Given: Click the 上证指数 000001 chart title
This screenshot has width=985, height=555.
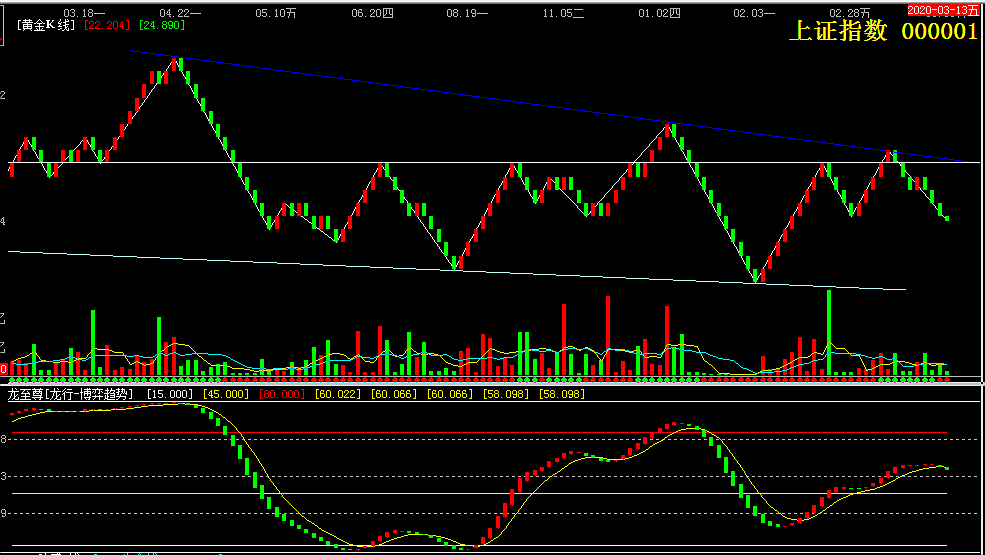Looking at the screenshot, I should point(883,31).
